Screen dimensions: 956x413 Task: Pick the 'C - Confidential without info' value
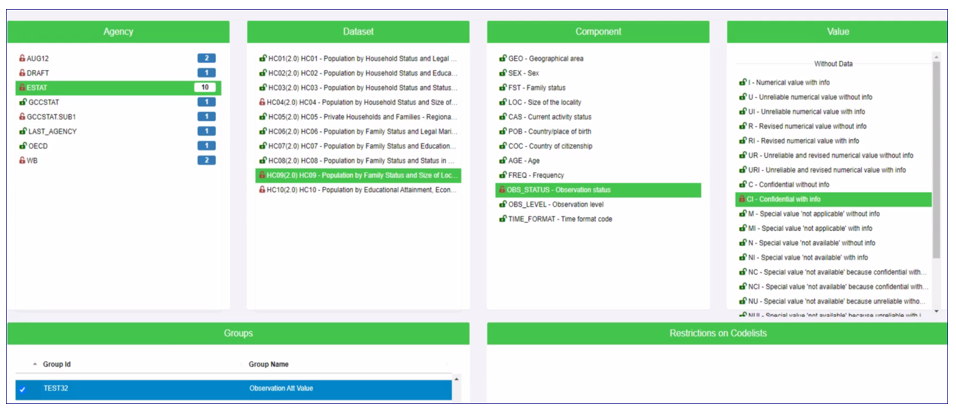pos(788,184)
